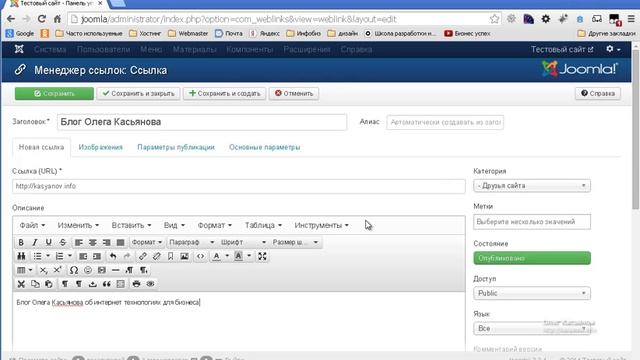Redo the editor action
Screen dimensions: 640x360
(127, 256)
